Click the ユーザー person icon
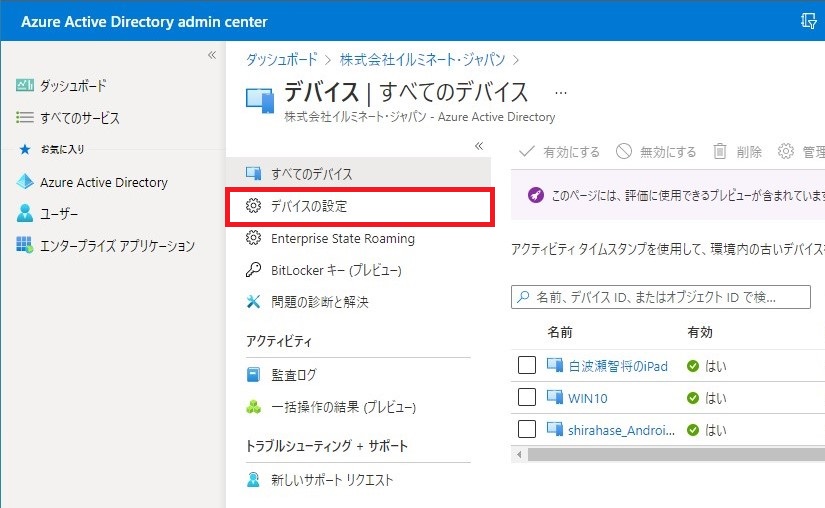 (x=25, y=213)
